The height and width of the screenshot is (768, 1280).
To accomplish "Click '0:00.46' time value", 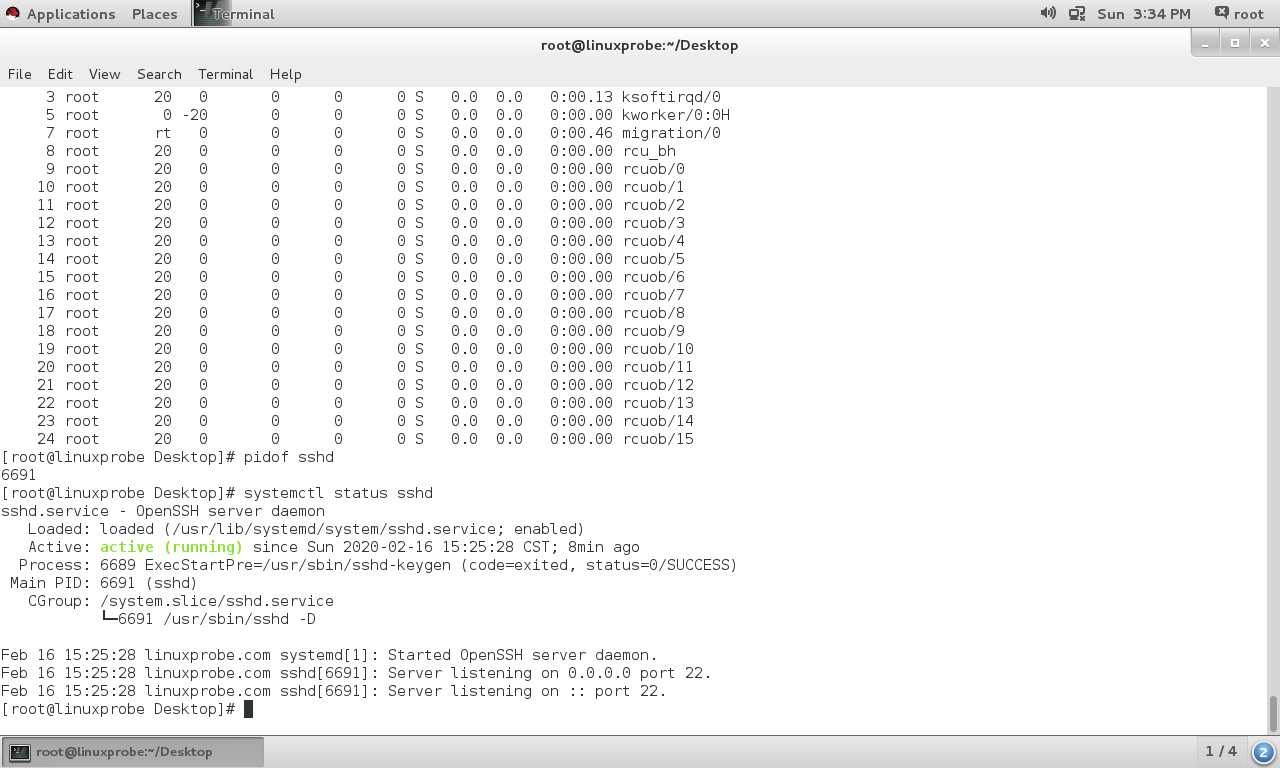I will (x=581, y=133).
